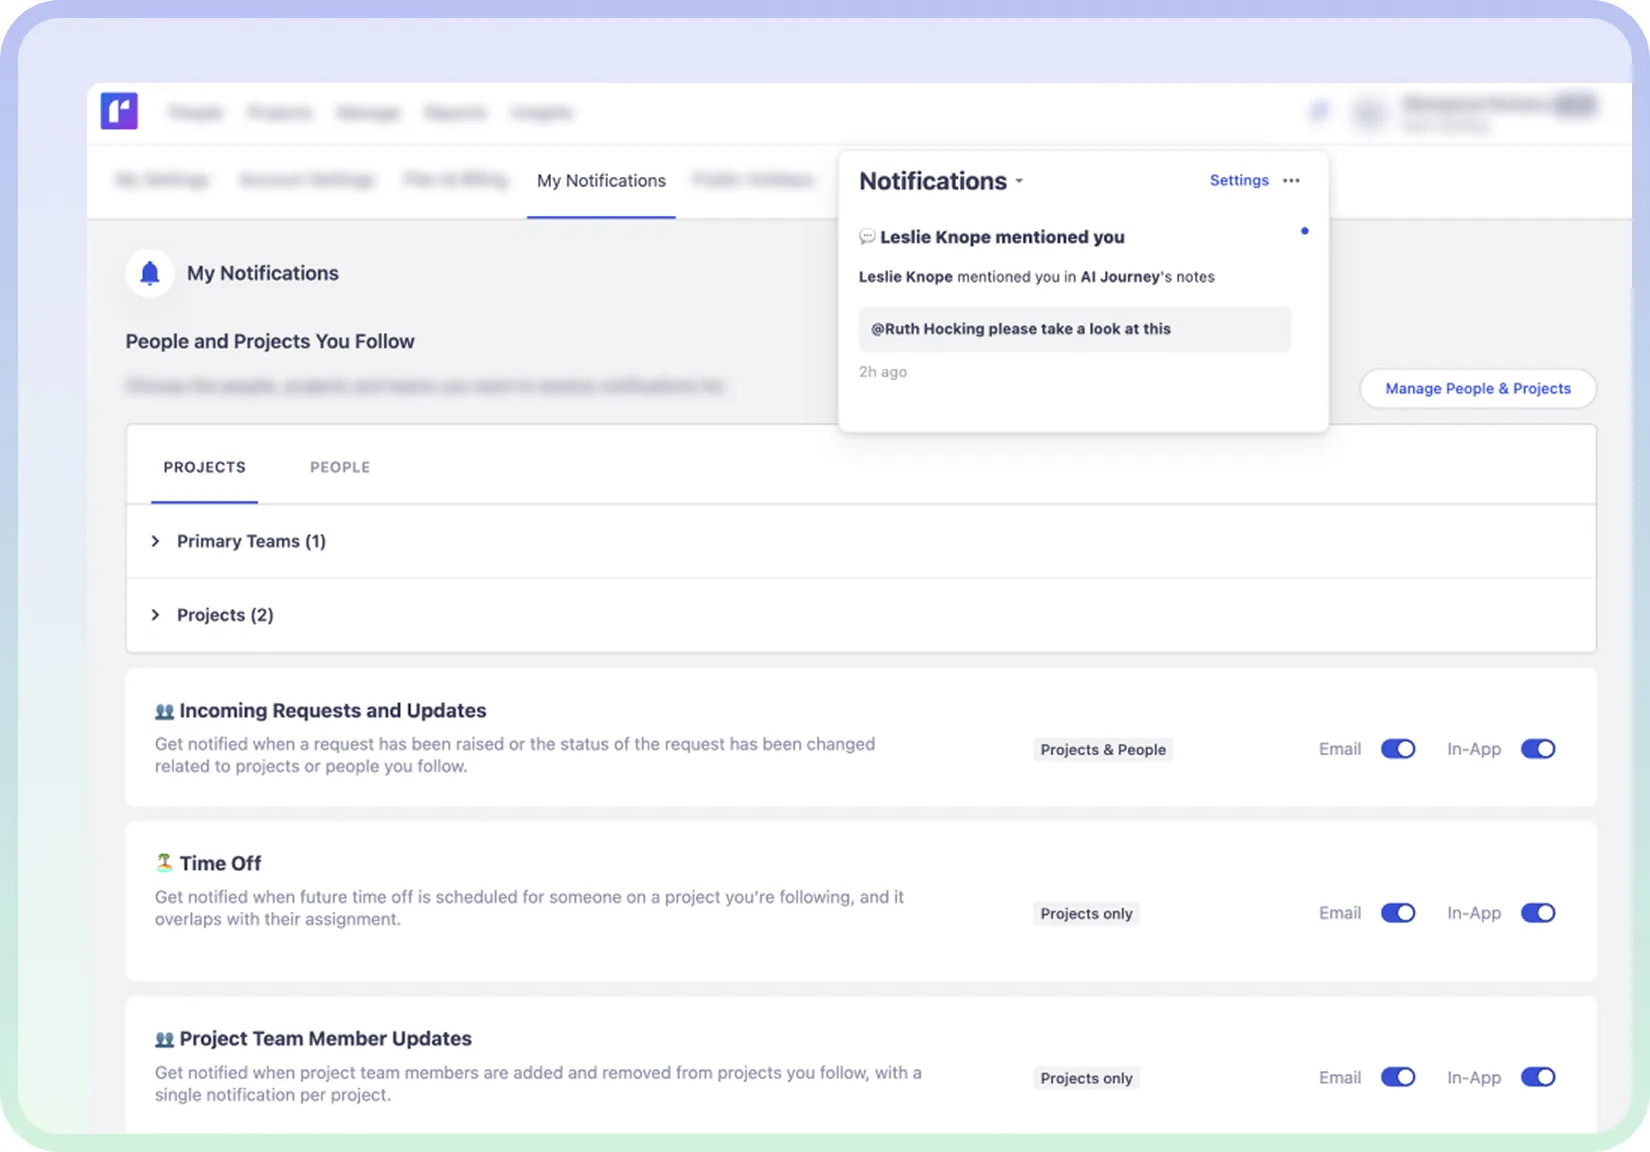Click Projects only tag in Team Member Updates
Image resolution: width=1650 pixels, height=1152 pixels.
click(1086, 1078)
